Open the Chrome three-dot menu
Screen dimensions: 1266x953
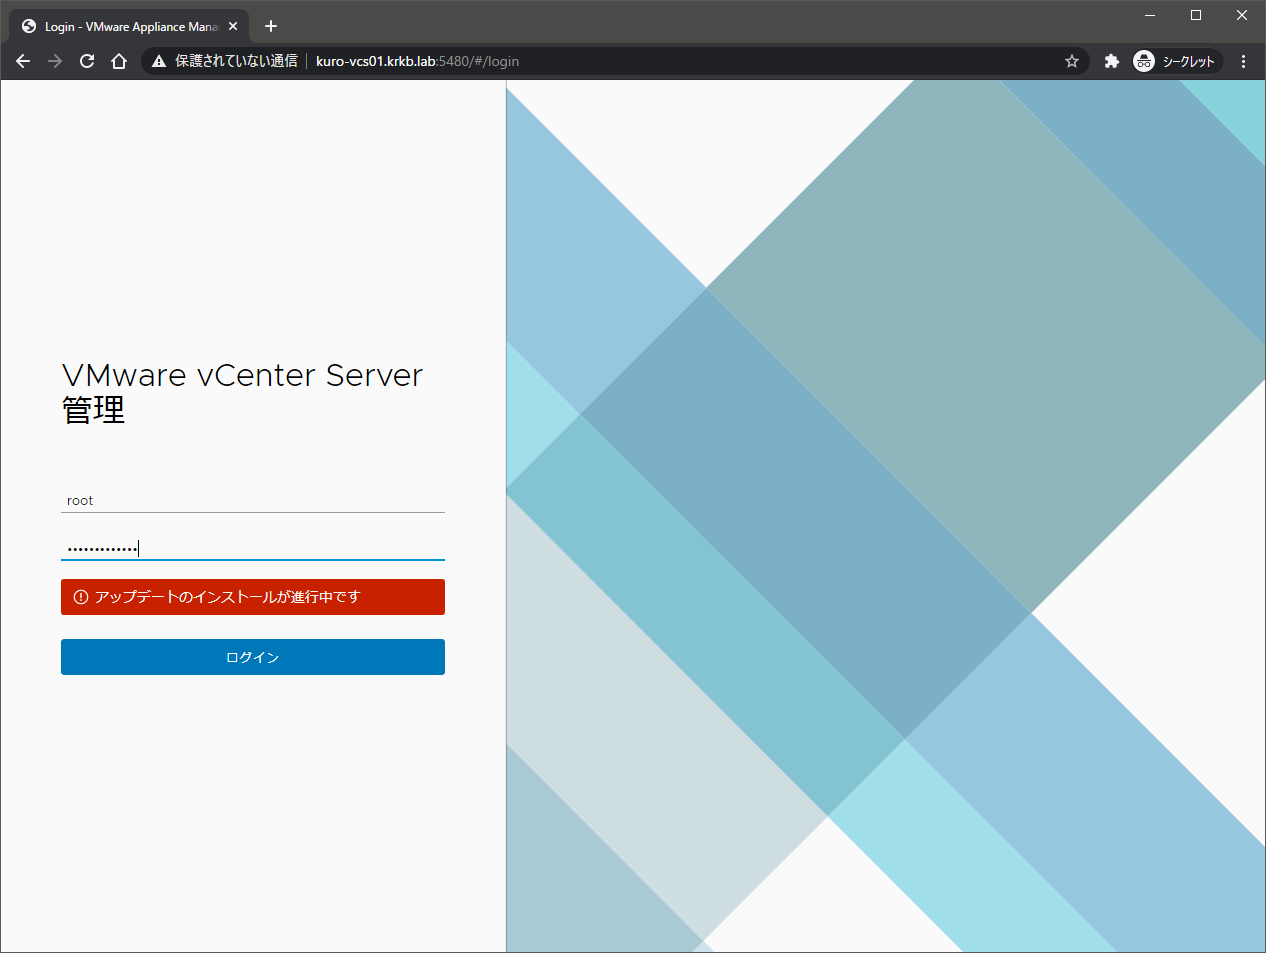click(1243, 61)
